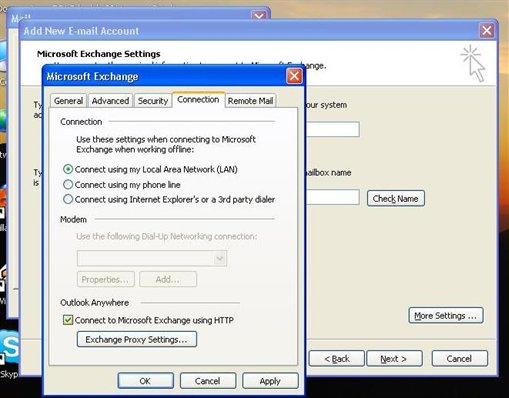Screen dimensions: 509x398
Task: Open the Remote Mail tab
Action: [x=250, y=101]
